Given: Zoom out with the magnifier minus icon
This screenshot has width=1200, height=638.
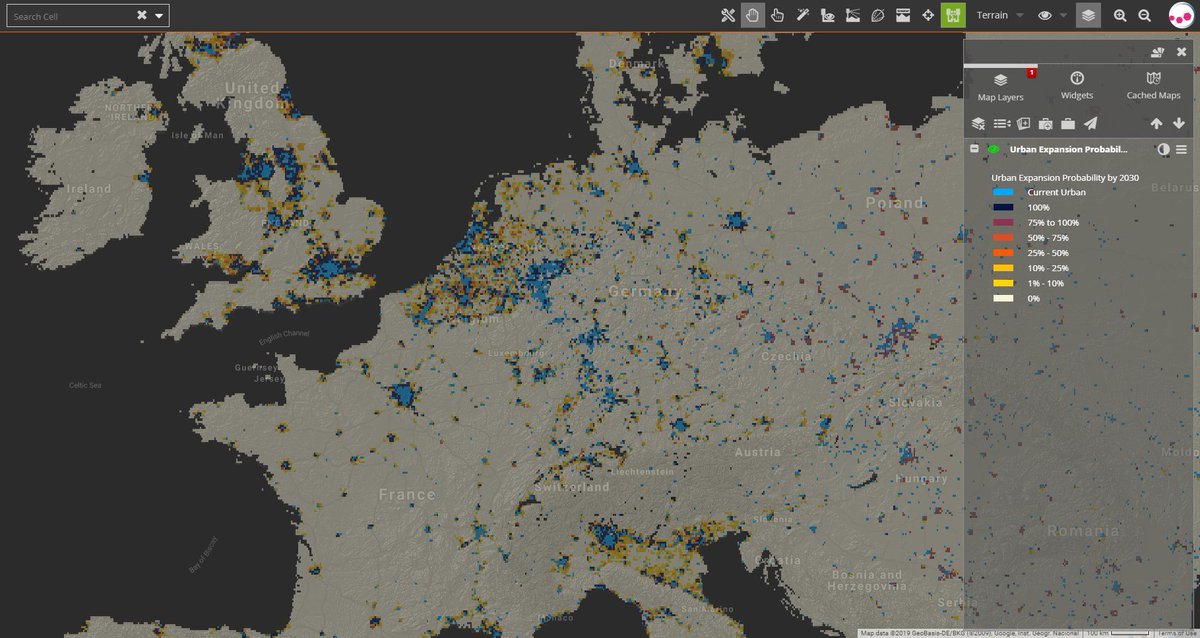Looking at the screenshot, I should pos(1145,15).
